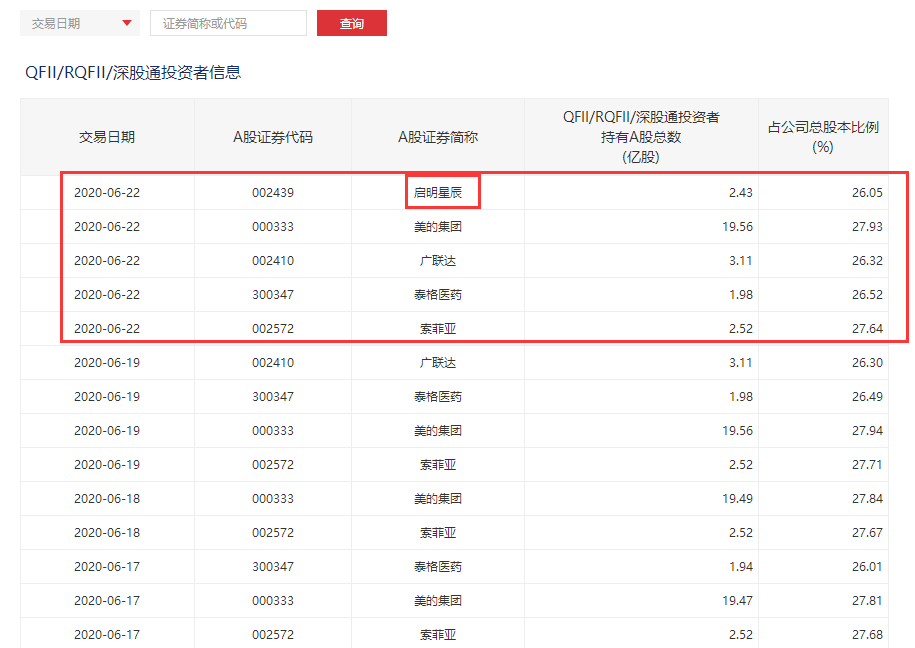Click the A股证券简称 column header

point(438,137)
